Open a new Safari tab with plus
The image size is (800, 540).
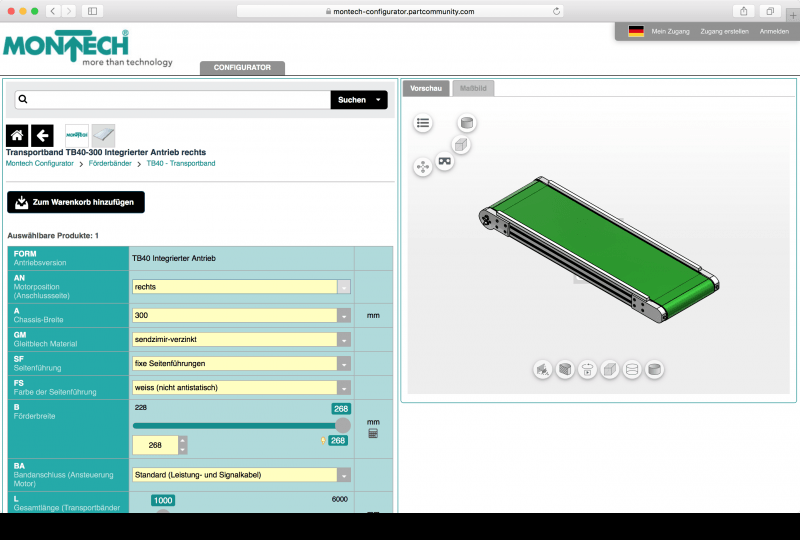[x=793, y=15]
